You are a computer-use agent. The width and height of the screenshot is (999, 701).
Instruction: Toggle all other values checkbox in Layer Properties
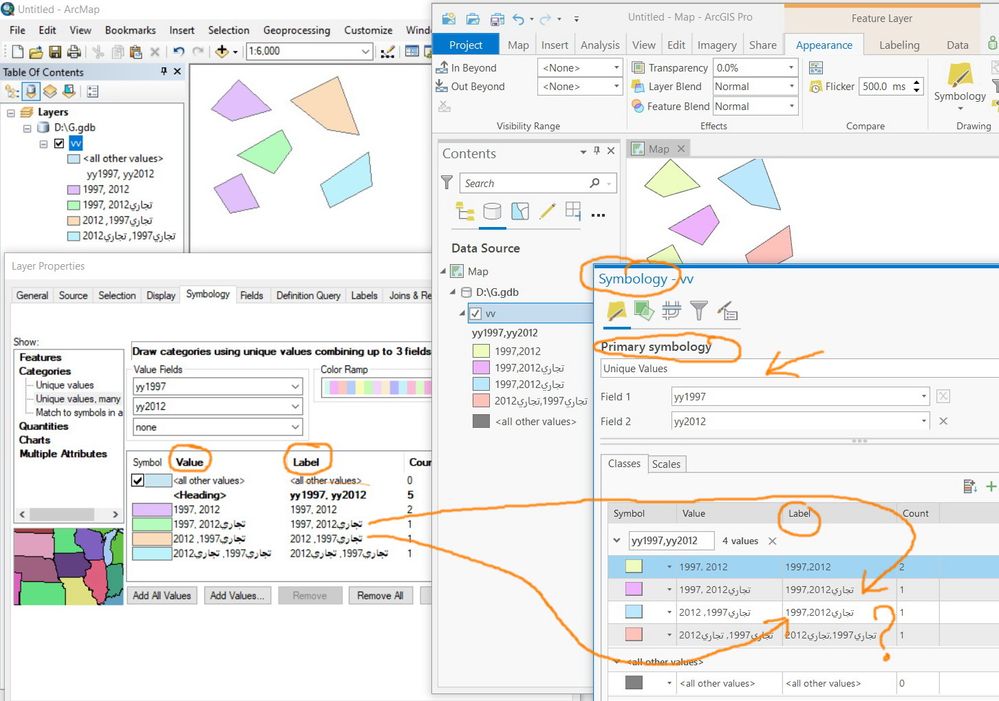[138, 481]
